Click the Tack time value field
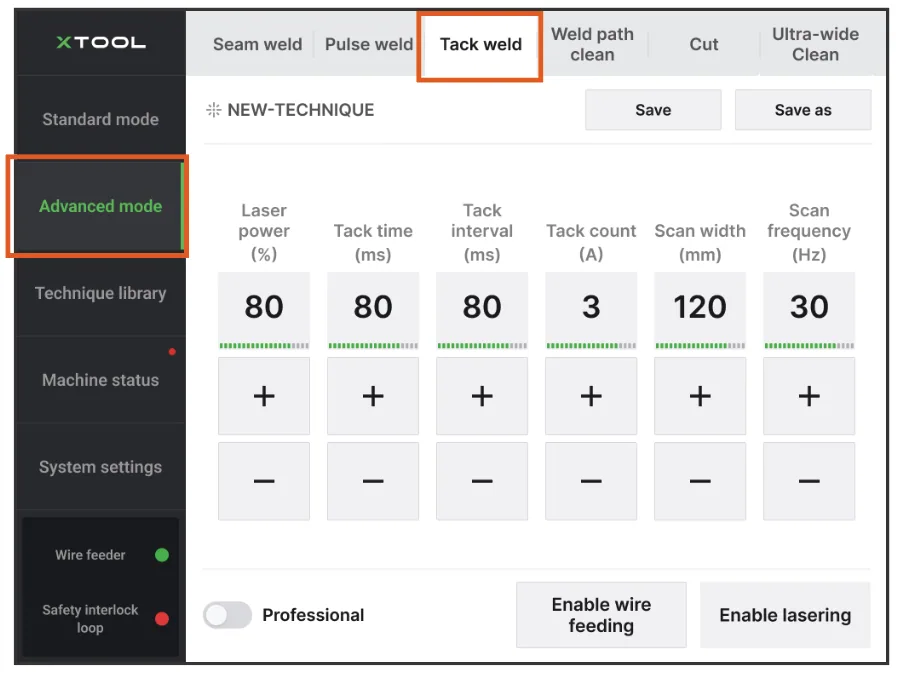The height and width of the screenshot is (678, 905). 373,306
